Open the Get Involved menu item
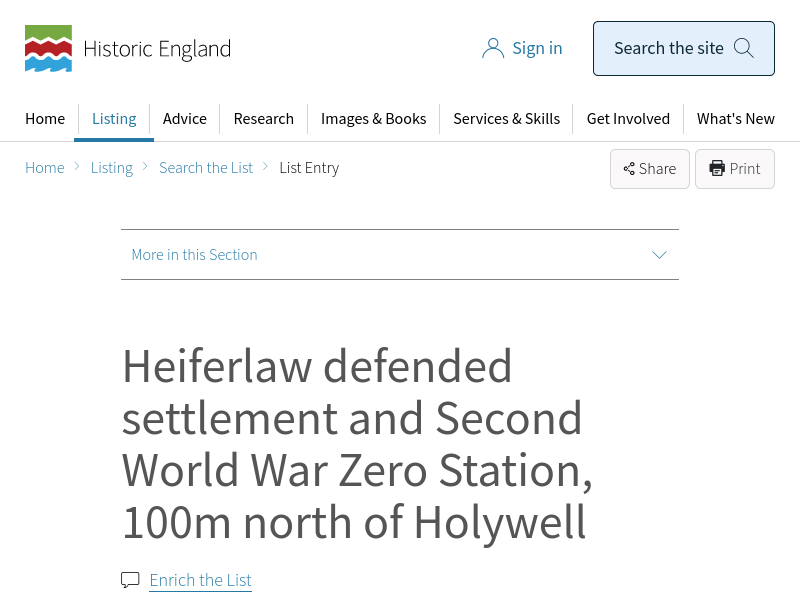Screen dimensions: 800x600 click(628, 119)
